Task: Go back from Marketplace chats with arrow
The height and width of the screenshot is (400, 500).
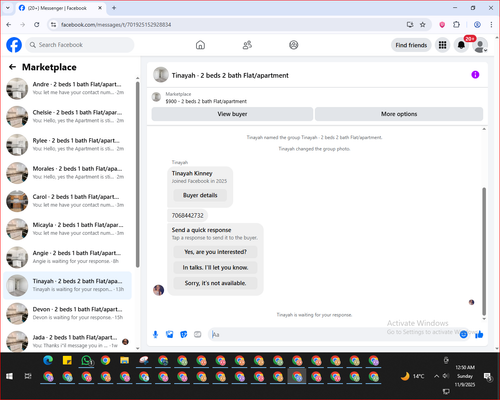Action: click(x=12, y=67)
